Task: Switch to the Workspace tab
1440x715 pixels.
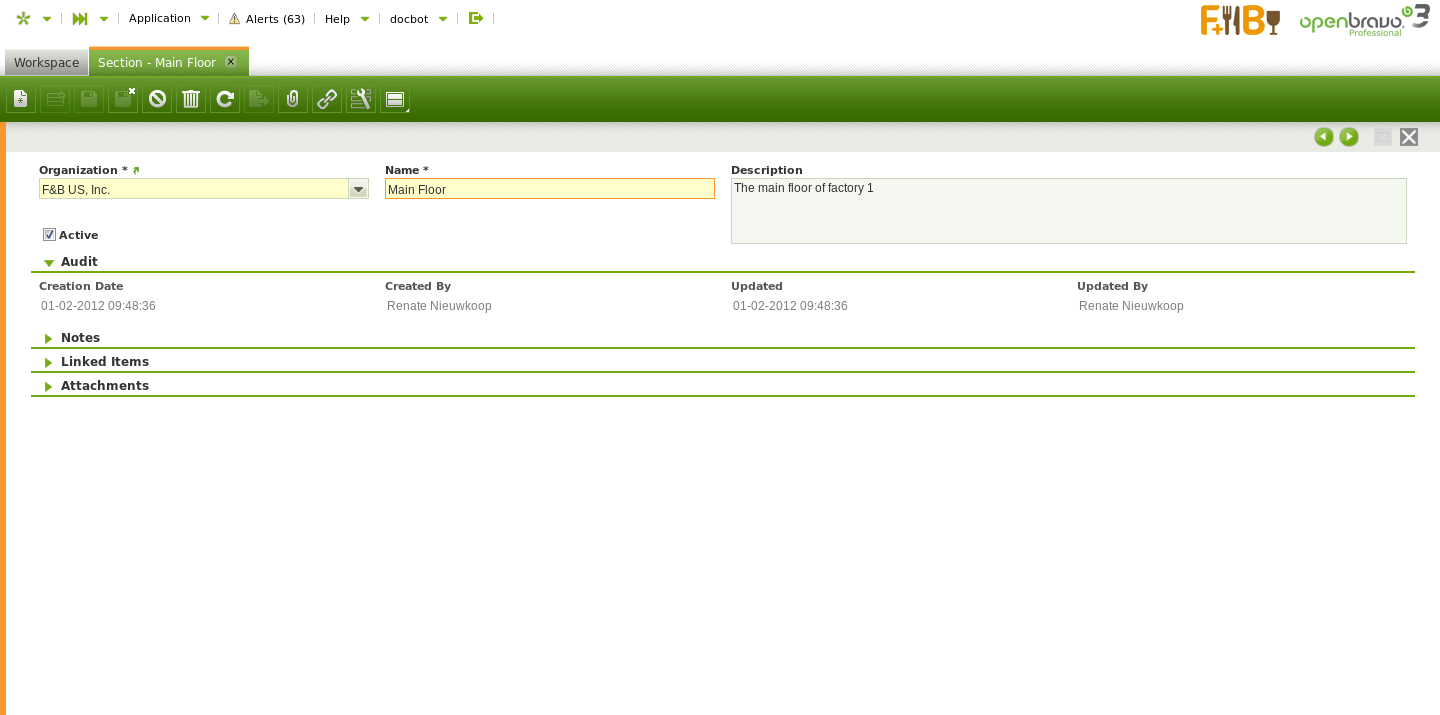Action: tap(46, 62)
